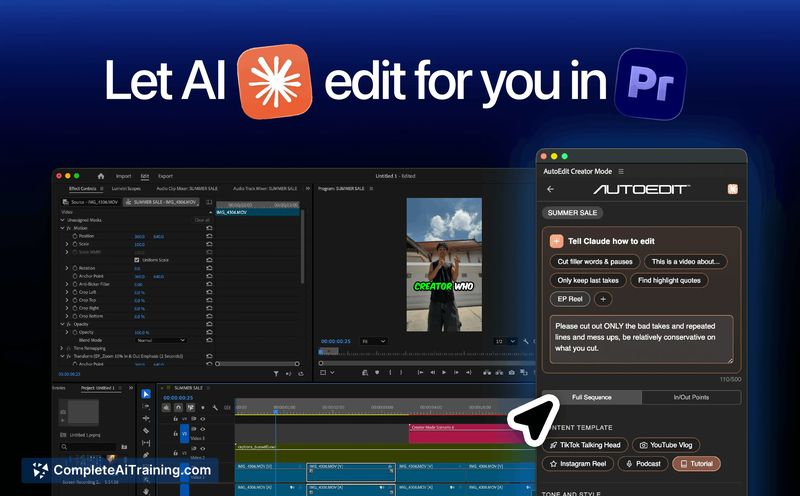Switch to the Lumetri Scopes tab
The width and height of the screenshot is (800, 496).
tap(126, 189)
